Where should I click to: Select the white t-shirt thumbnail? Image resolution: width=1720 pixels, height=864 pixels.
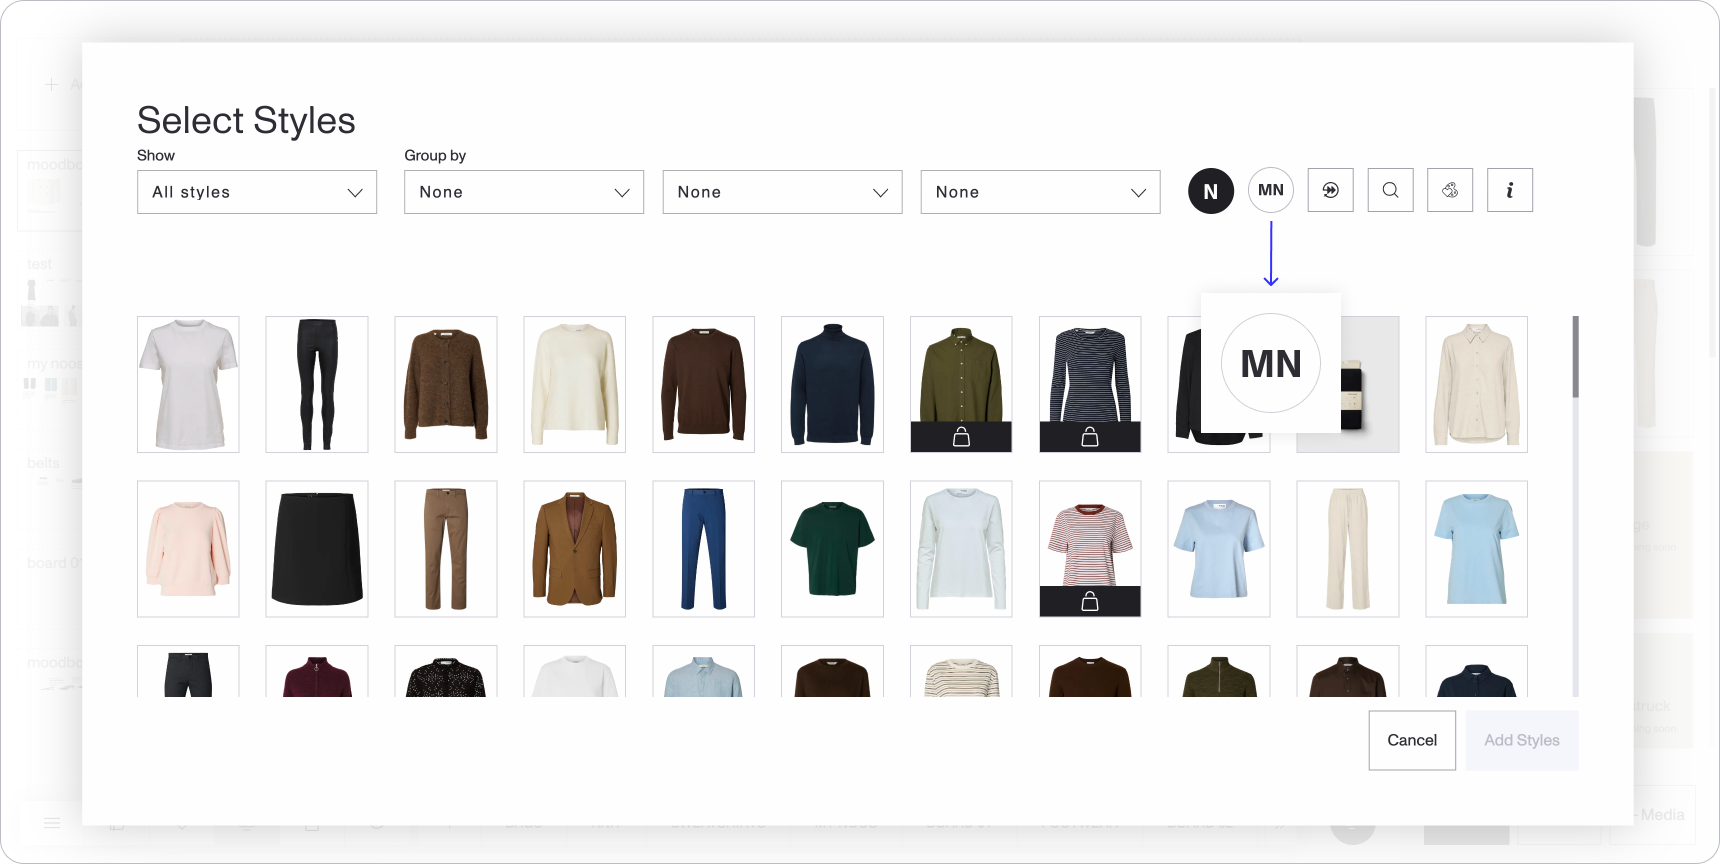click(x=188, y=384)
